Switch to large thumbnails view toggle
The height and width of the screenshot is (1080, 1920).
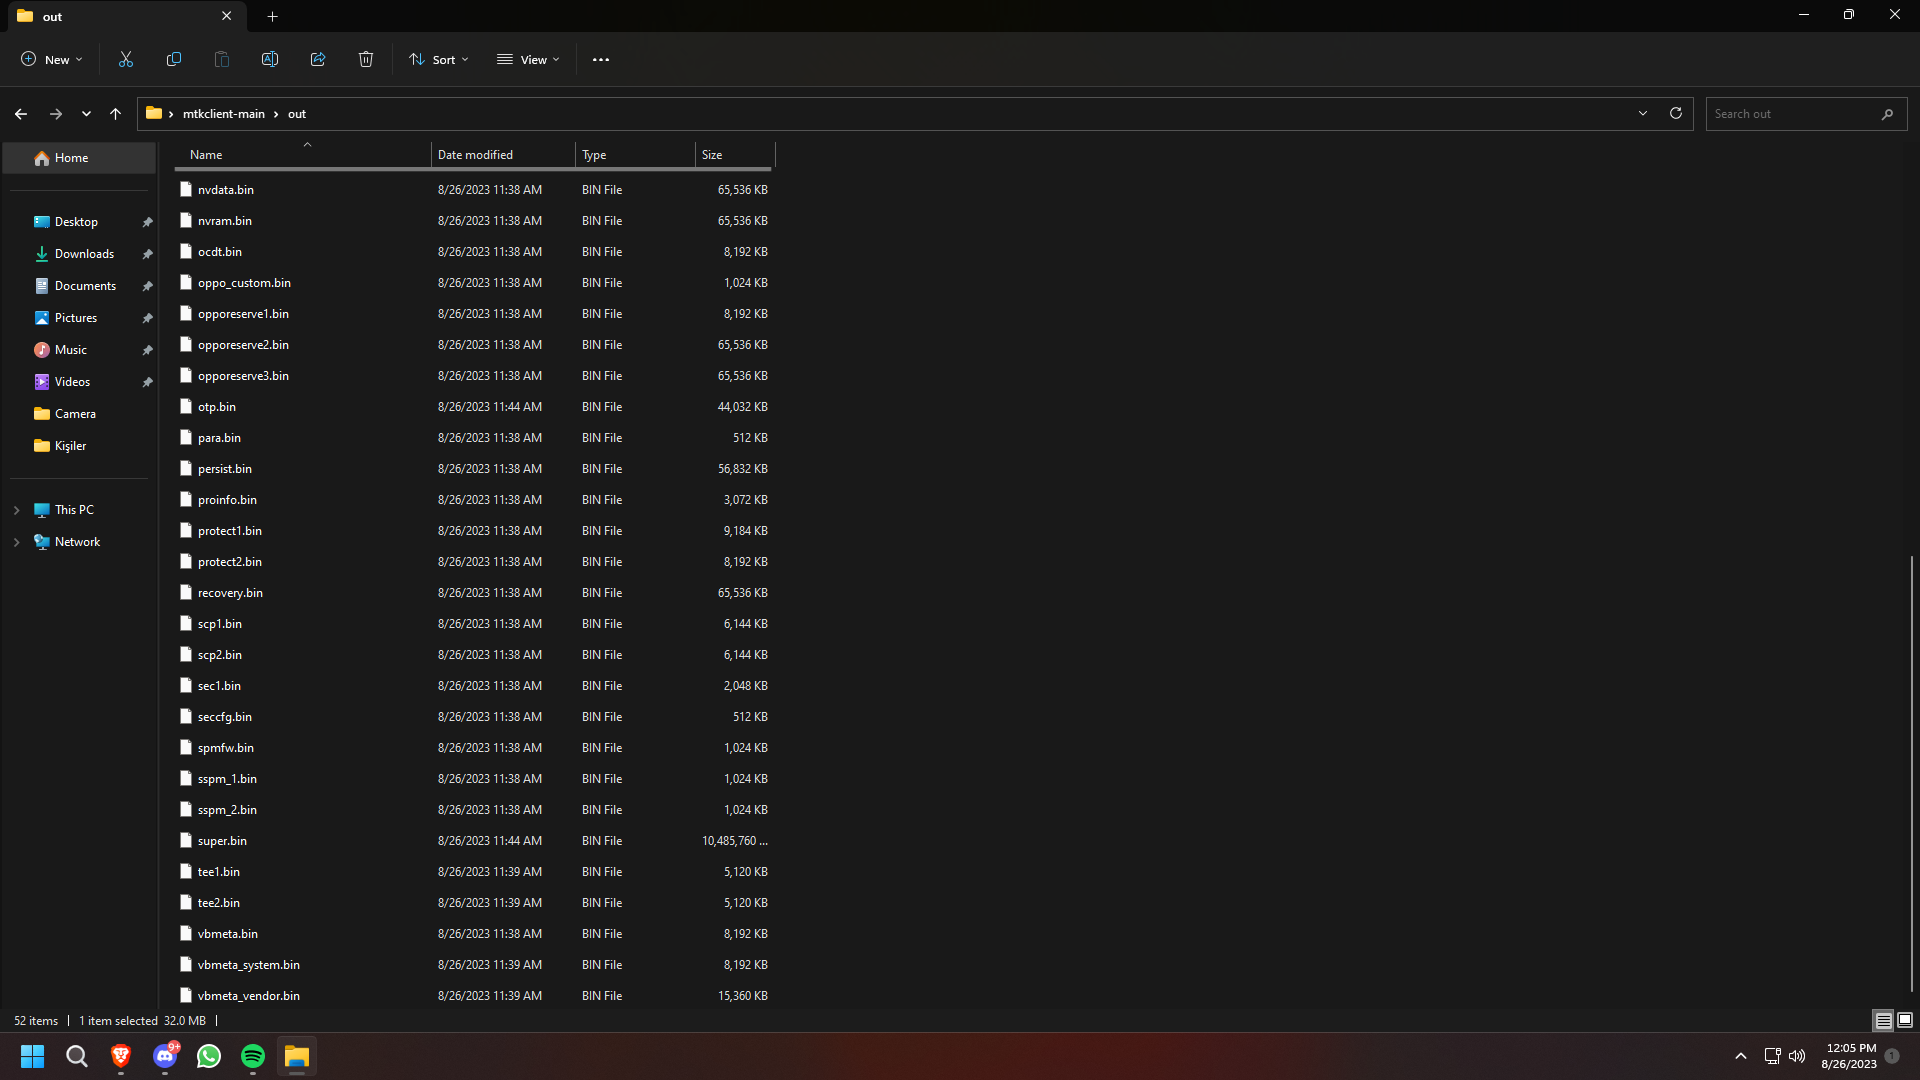[1905, 1020]
